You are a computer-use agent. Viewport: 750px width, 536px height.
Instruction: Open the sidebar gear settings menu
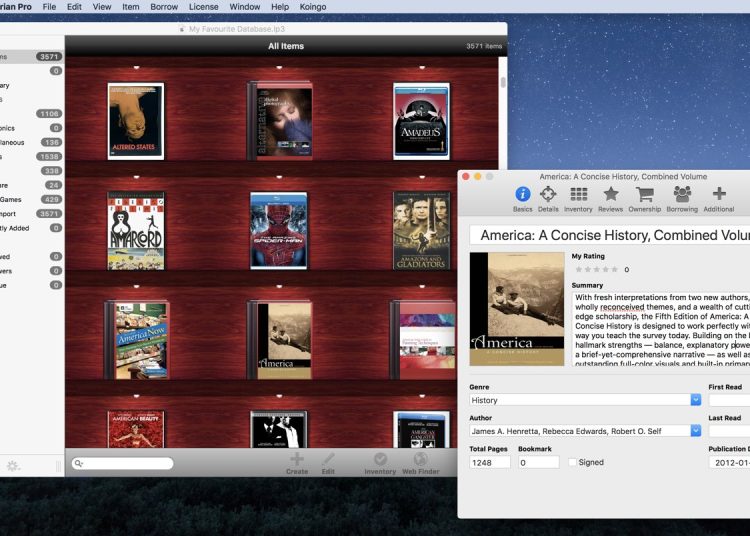click(x=13, y=466)
